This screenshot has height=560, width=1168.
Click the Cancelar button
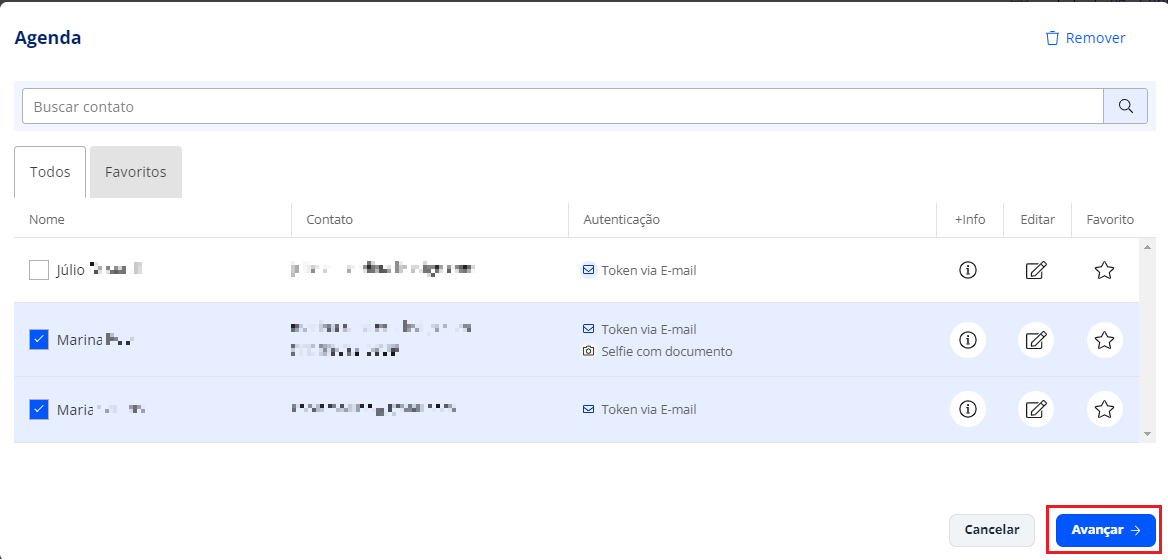991,530
